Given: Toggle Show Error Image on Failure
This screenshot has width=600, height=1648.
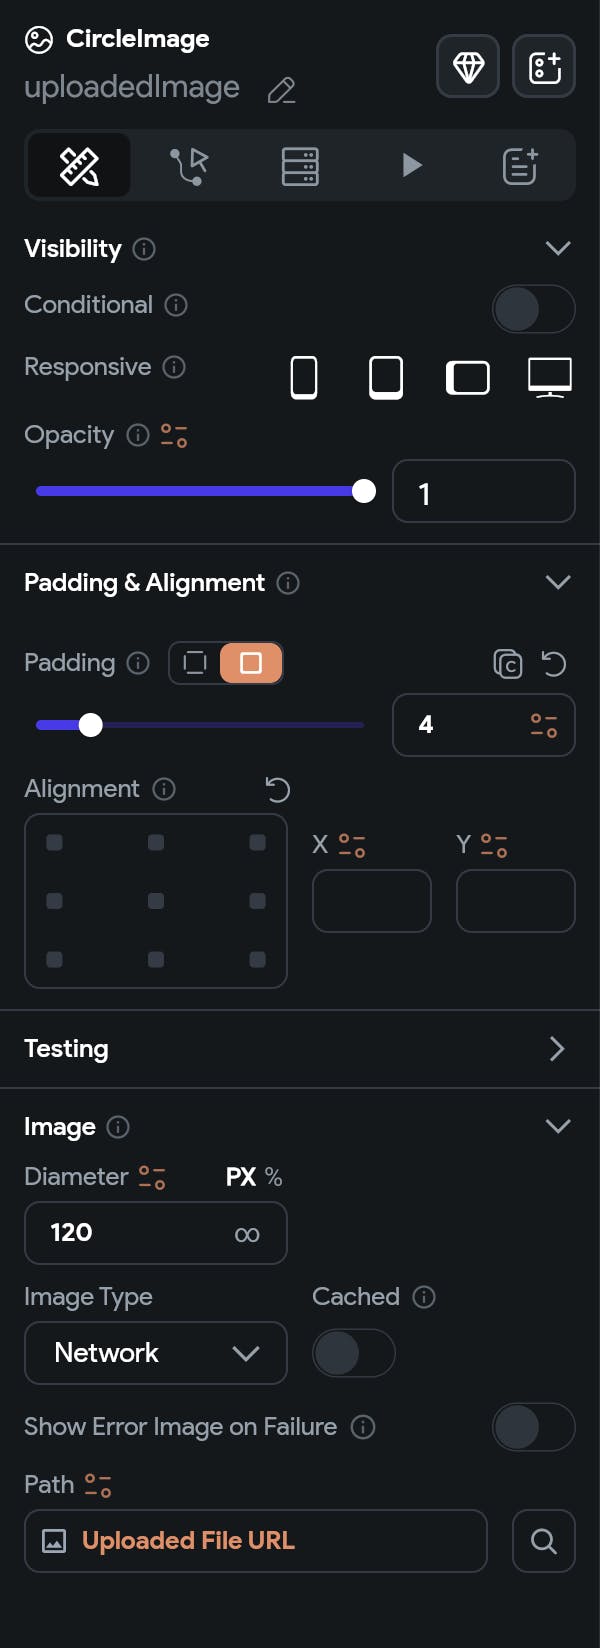Looking at the screenshot, I should click(533, 1427).
